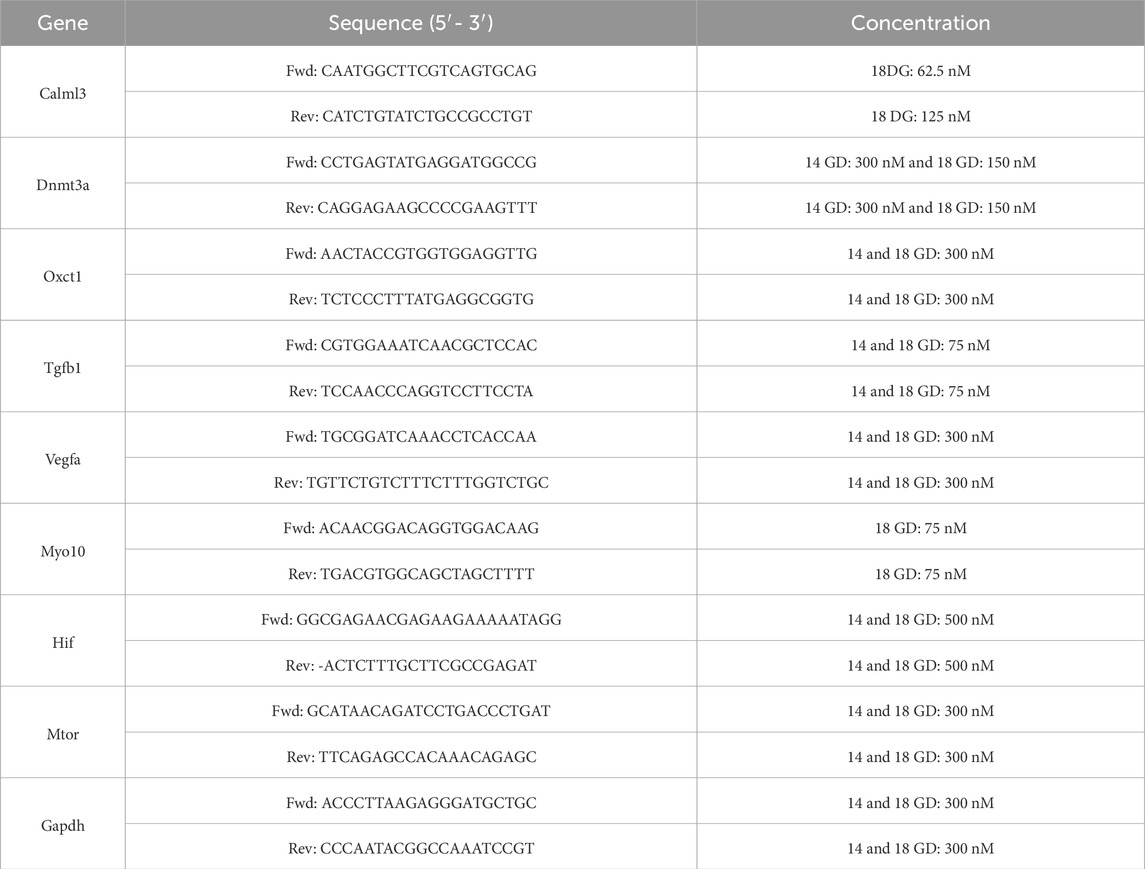Click the Sequence (5′- 3′) column header
This screenshot has width=1145, height=869.
pos(411,23)
